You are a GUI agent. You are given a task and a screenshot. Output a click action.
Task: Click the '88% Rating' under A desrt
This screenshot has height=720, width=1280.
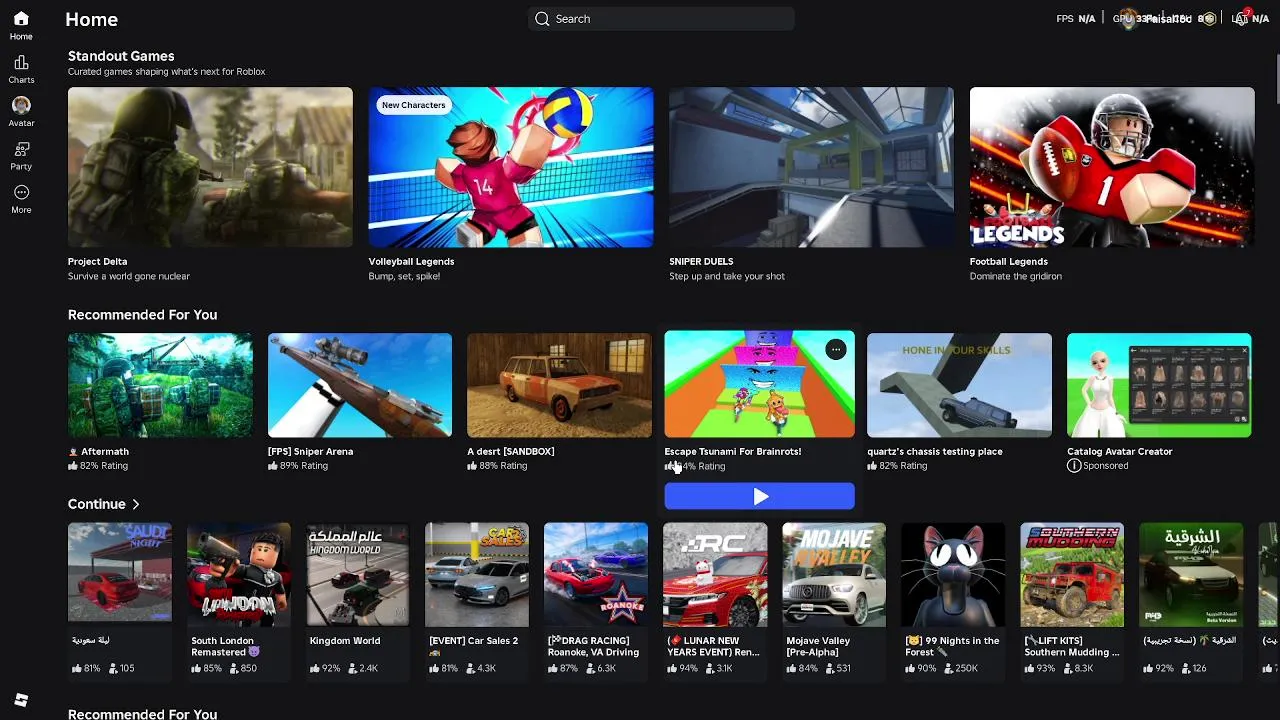(x=503, y=466)
